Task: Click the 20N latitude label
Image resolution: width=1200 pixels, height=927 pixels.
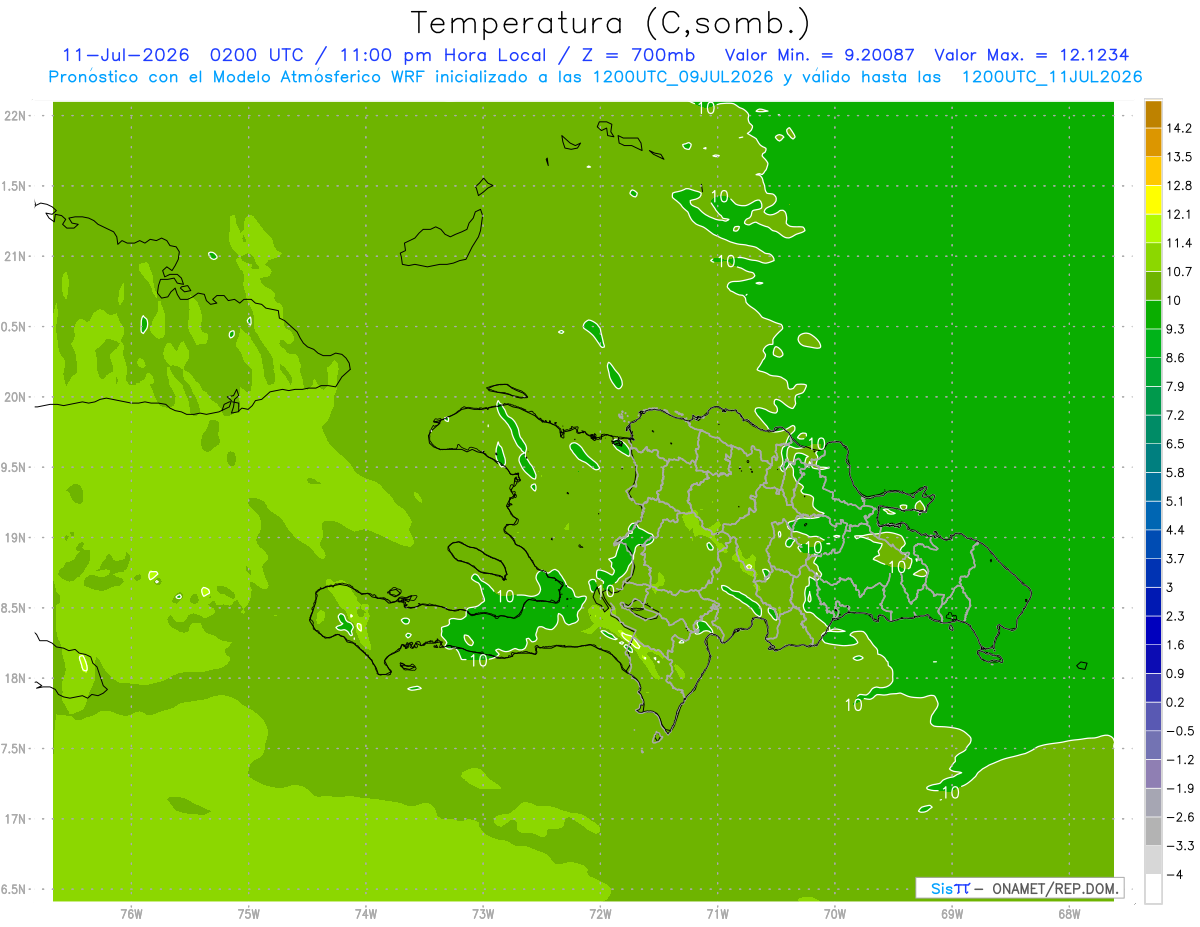Action: 16,397
